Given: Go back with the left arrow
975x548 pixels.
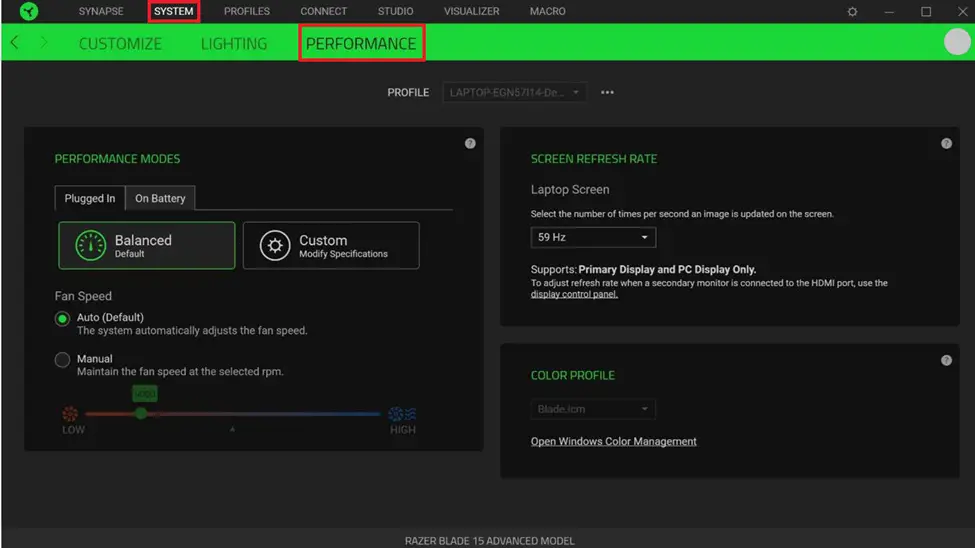Looking at the screenshot, I should tap(14, 42).
